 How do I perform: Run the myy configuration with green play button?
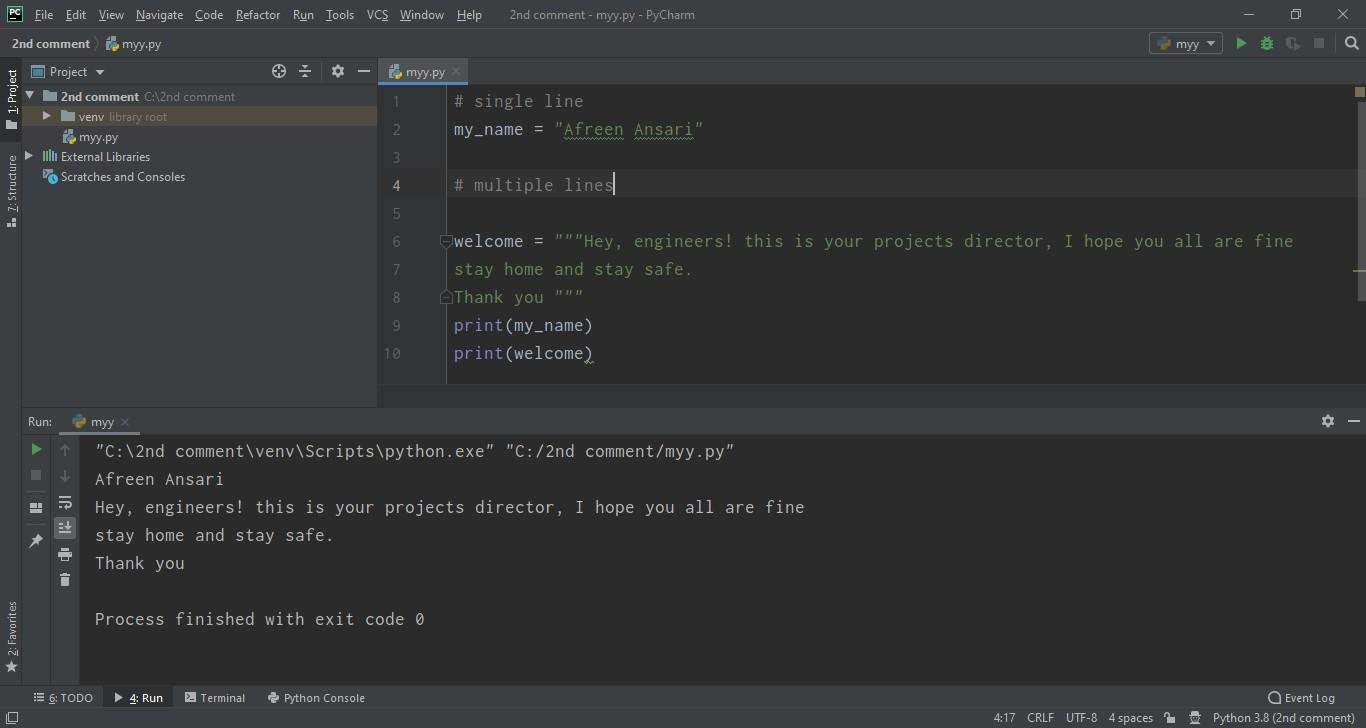tap(1241, 43)
